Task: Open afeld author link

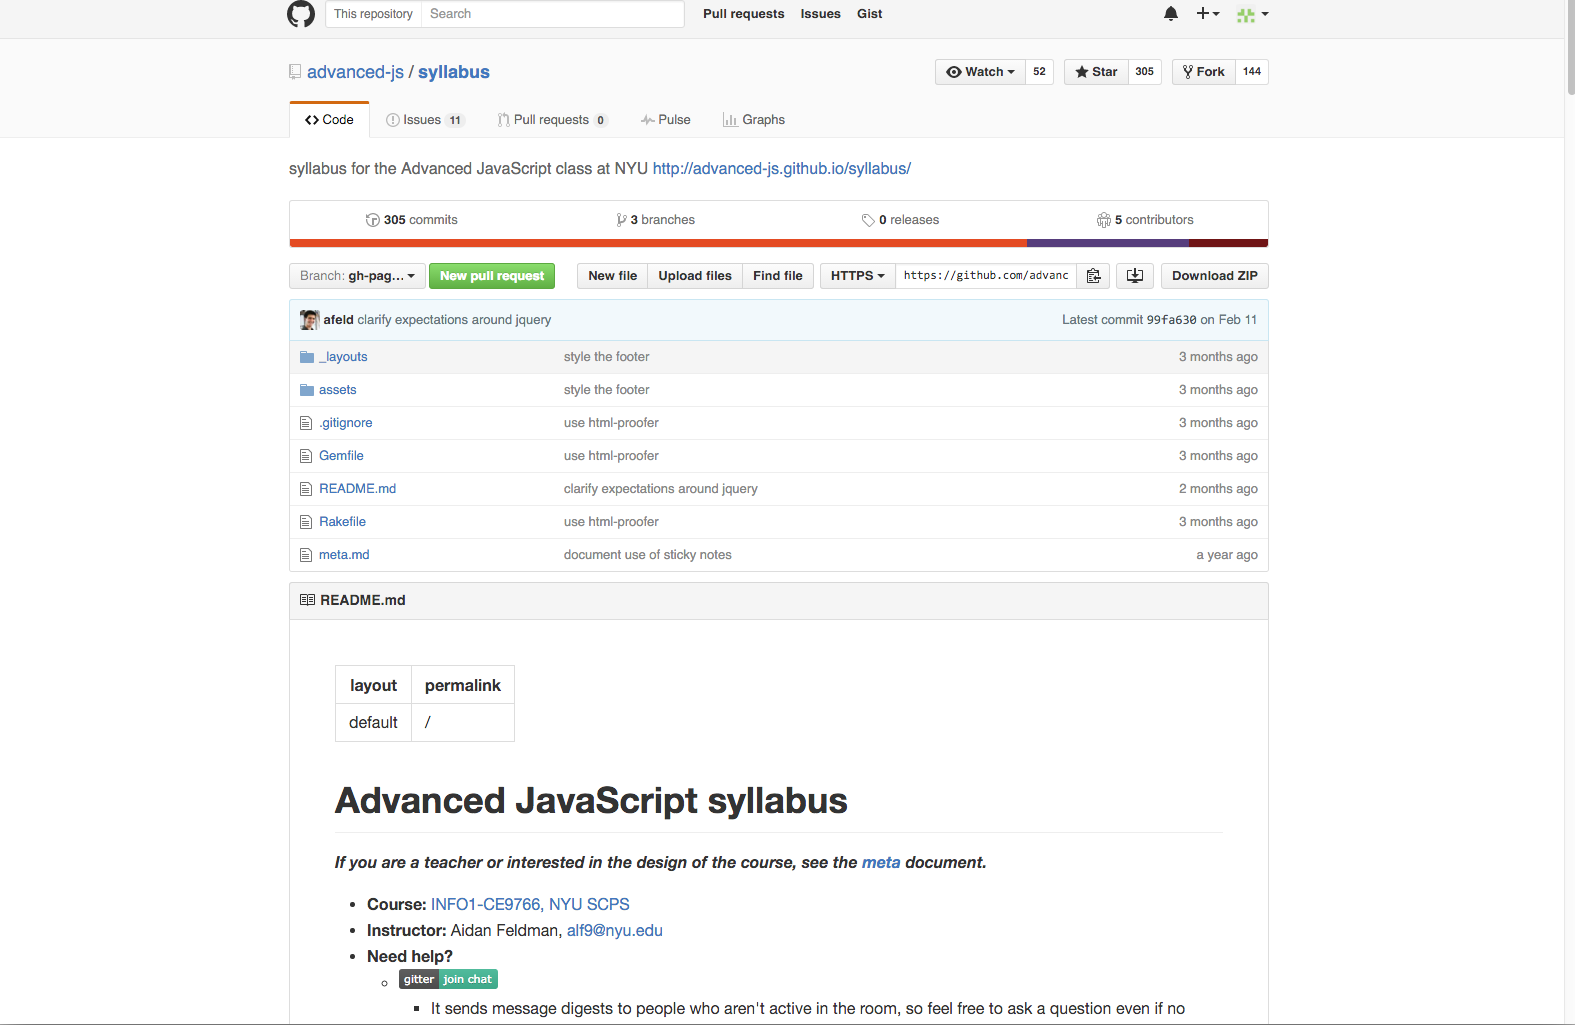Action: (x=338, y=320)
